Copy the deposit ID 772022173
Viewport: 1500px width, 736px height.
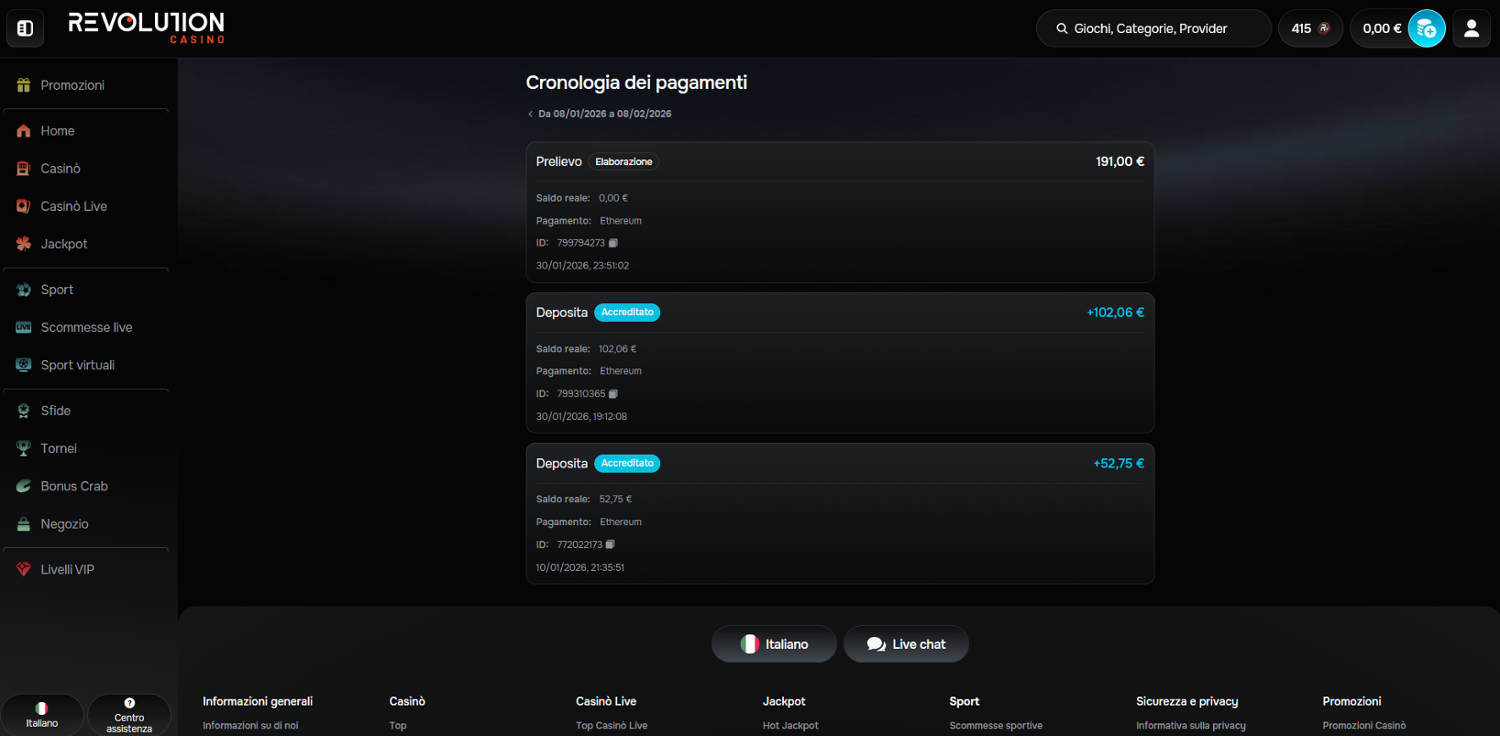pos(610,545)
